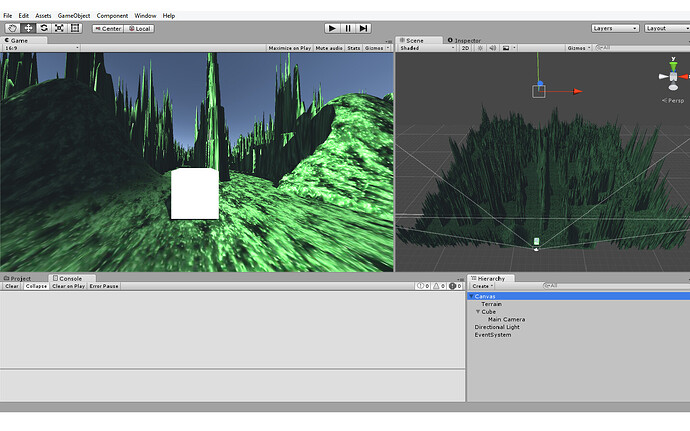Viewport: 690px width, 431px height.
Task: Select the Rotate tool
Action: 44,28
